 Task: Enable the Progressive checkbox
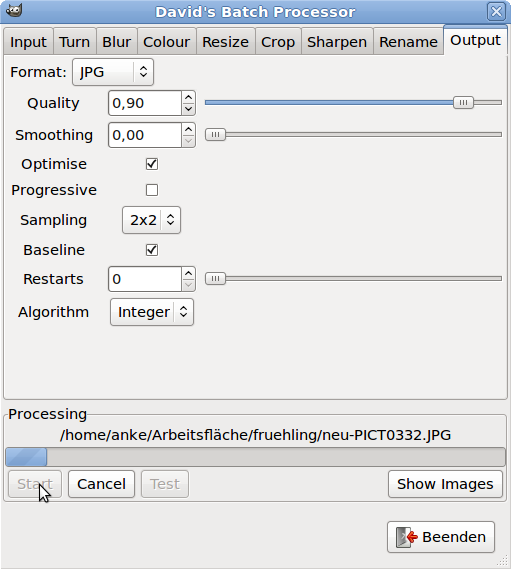(x=152, y=190)
